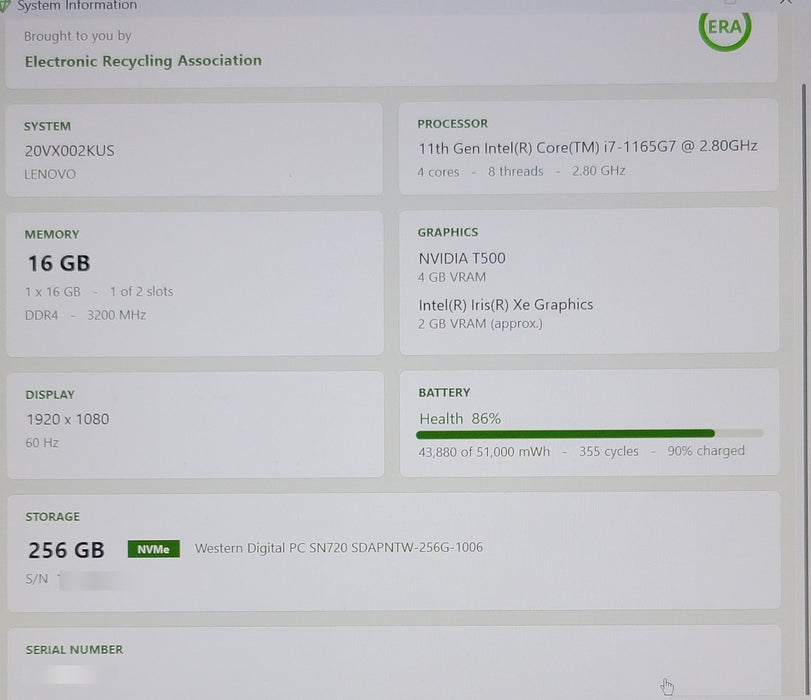Screen dimensions: 811x700
Task: Click the SERIAL NUMBER section heading
Action: point(74,650)
